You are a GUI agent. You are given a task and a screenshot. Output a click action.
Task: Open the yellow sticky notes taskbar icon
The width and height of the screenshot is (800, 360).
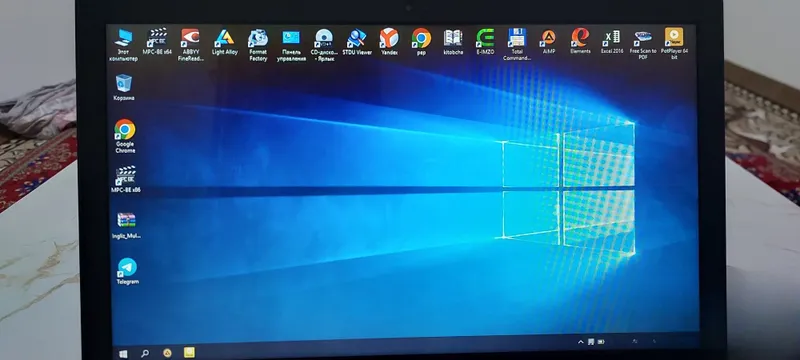pyautogui.click(x=189, y=352)
